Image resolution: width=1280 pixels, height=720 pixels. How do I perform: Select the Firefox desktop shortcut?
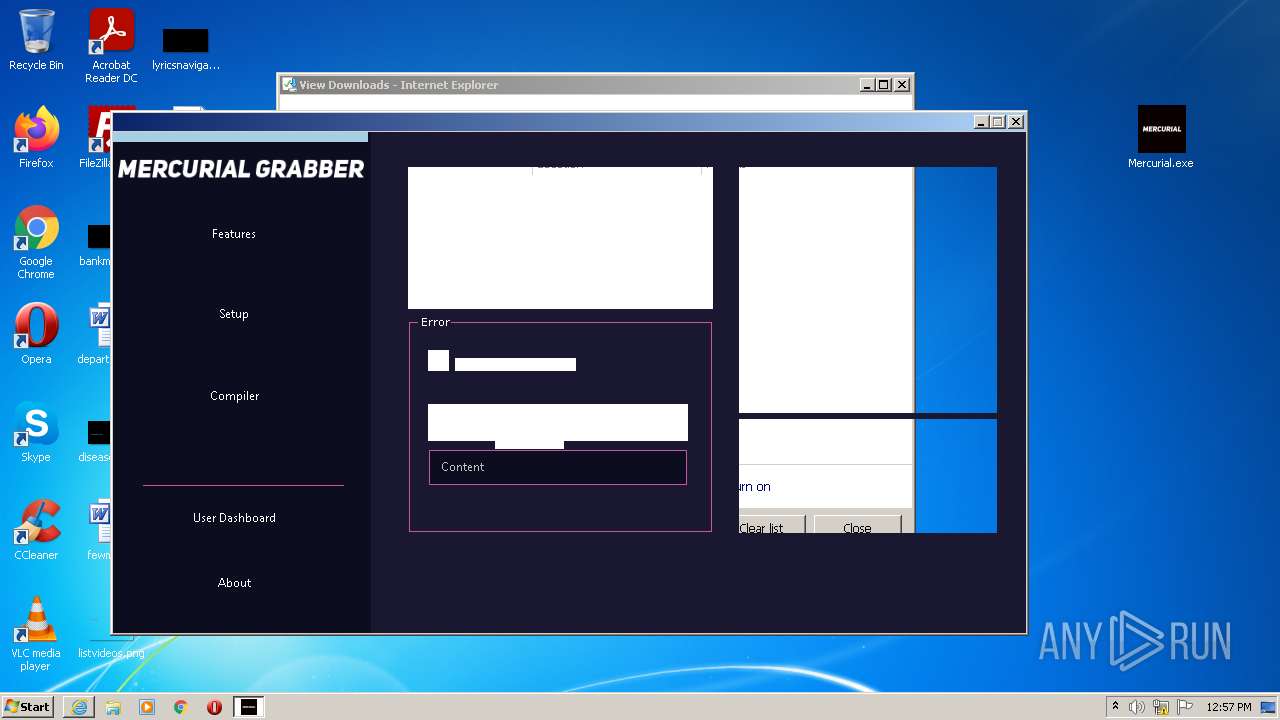[x=36, y=137]
